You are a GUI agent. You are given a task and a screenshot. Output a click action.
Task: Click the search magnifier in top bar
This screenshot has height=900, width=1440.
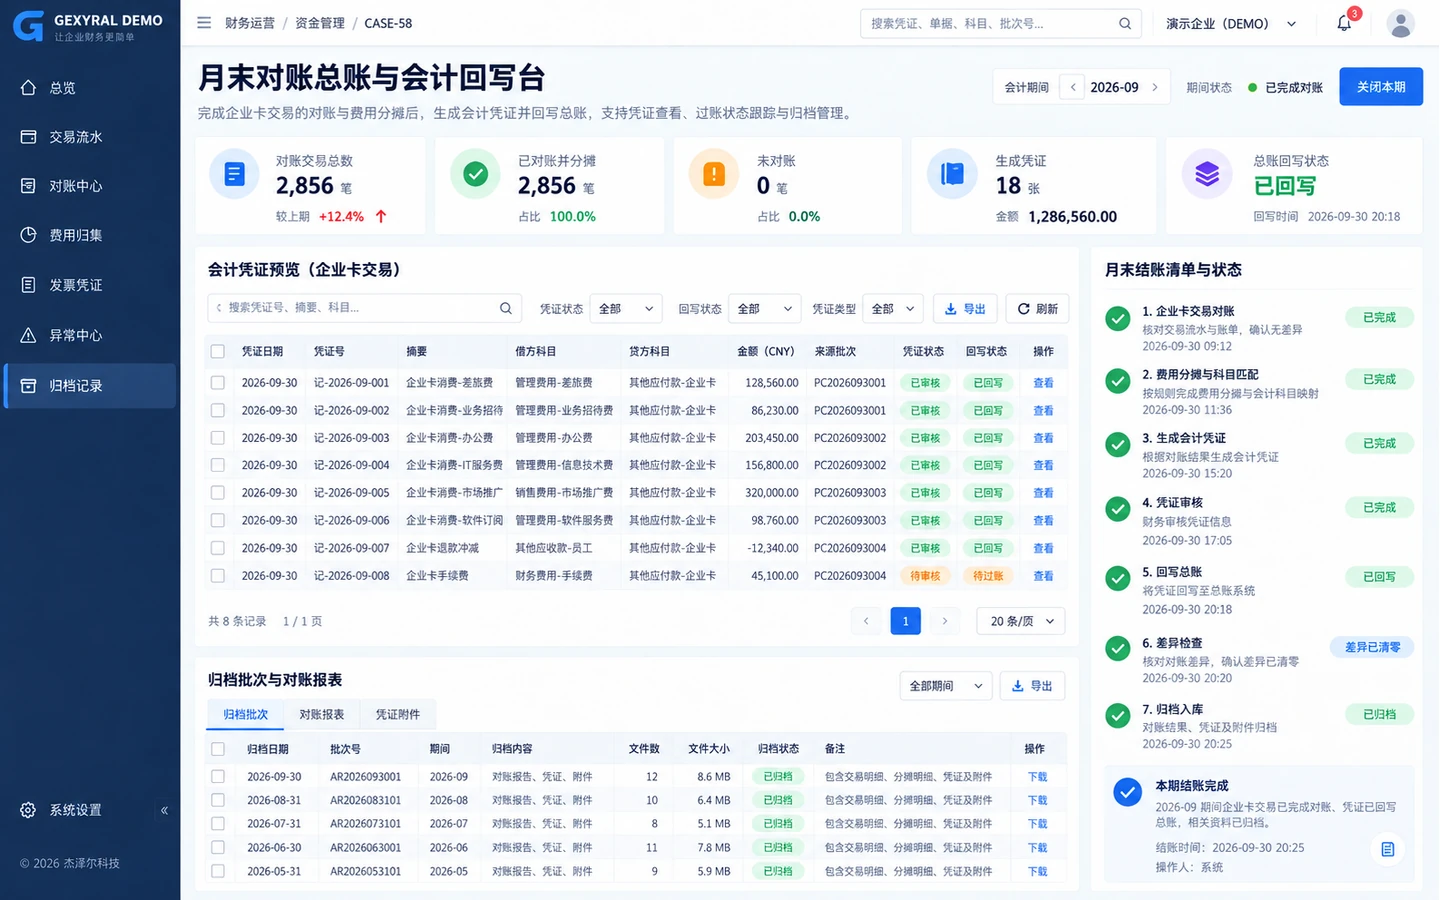[1125, 23]
